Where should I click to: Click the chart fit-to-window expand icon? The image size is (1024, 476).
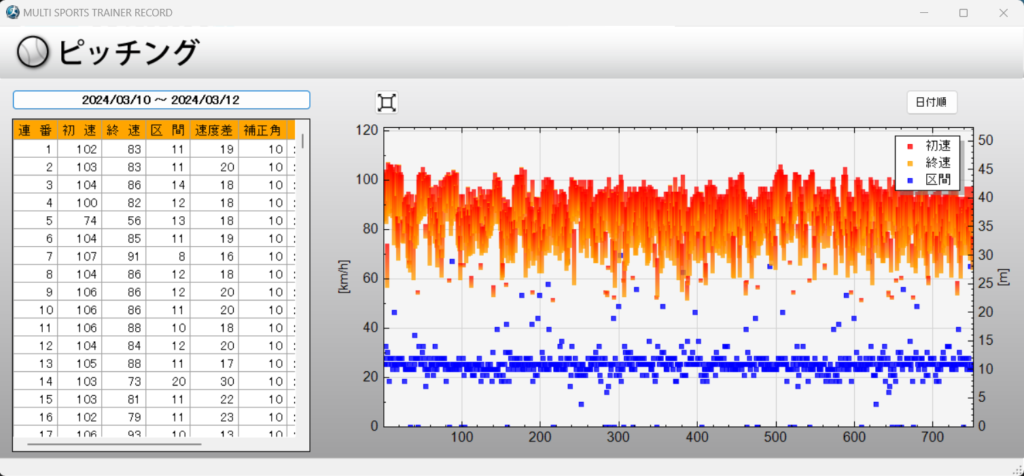coord(387,102)
